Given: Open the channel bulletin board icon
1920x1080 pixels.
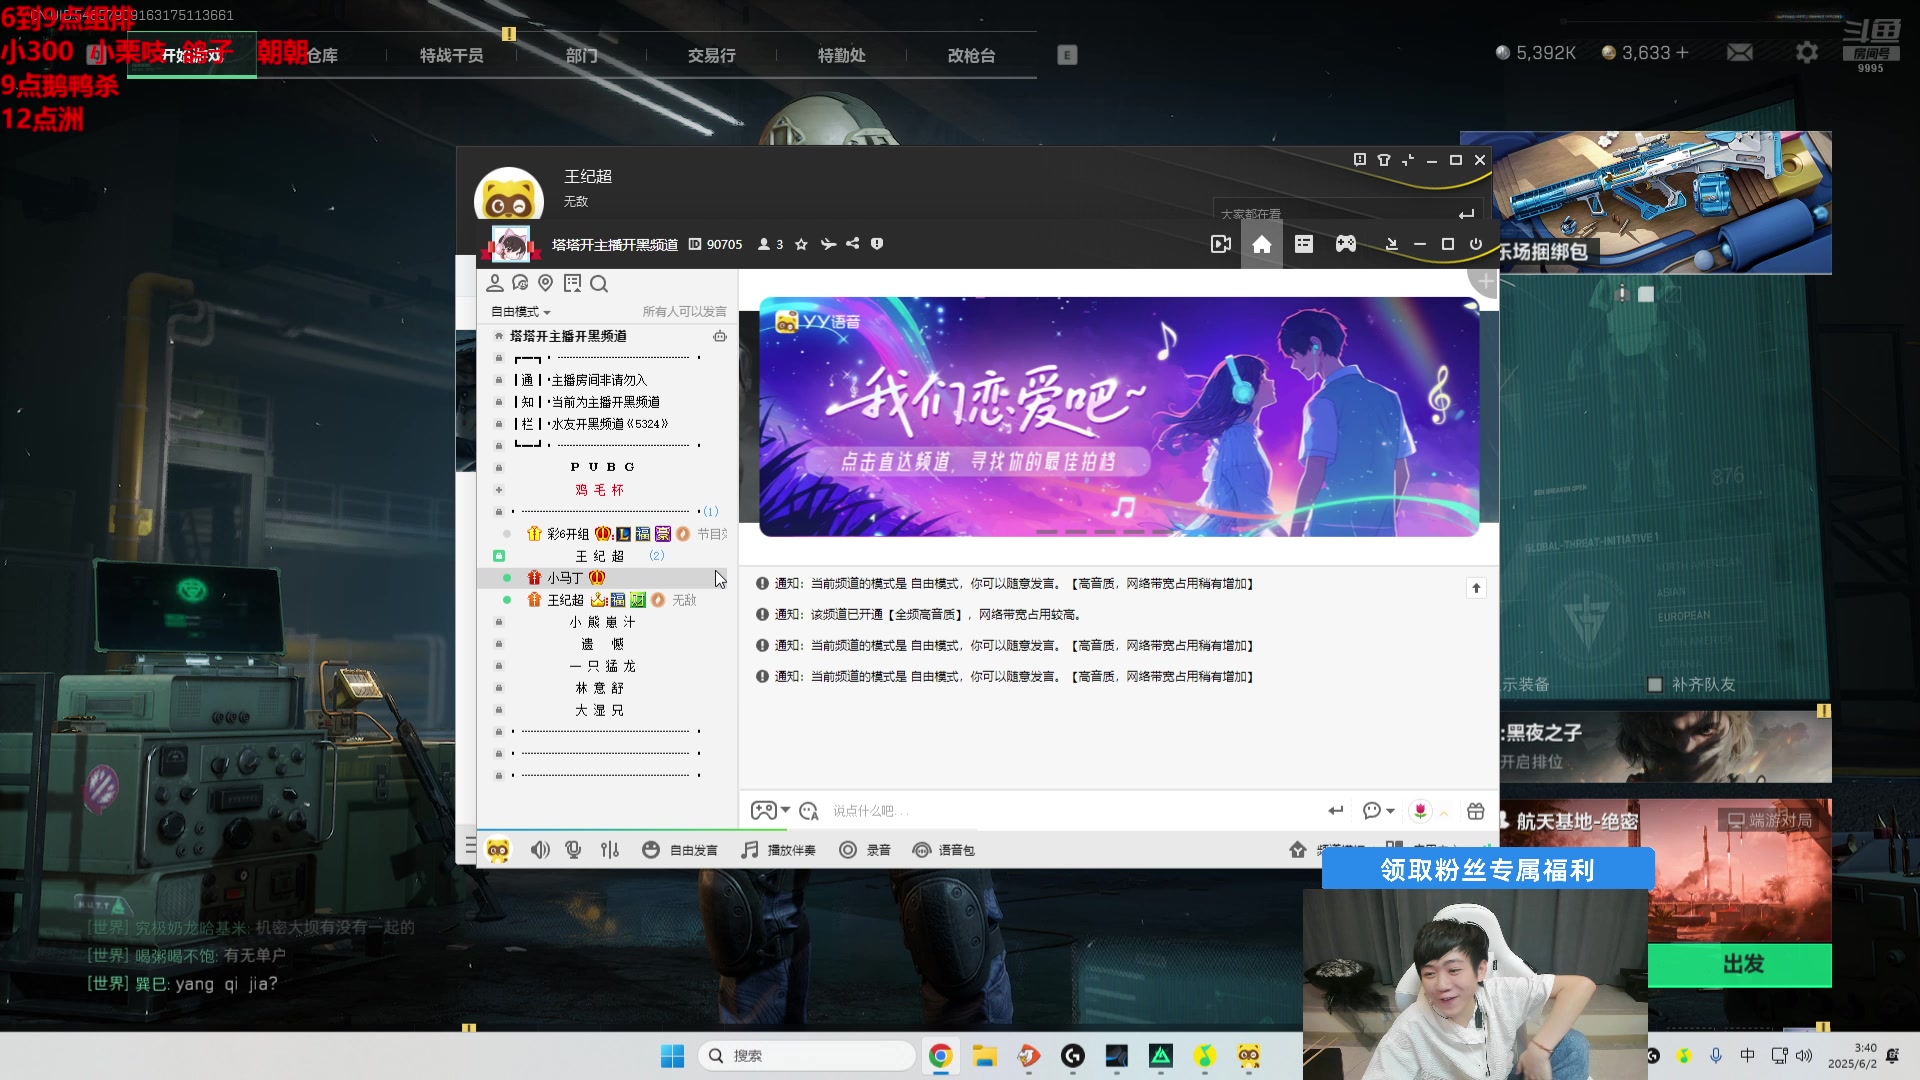Looking at the screenshot, I should tap(572, 283).
